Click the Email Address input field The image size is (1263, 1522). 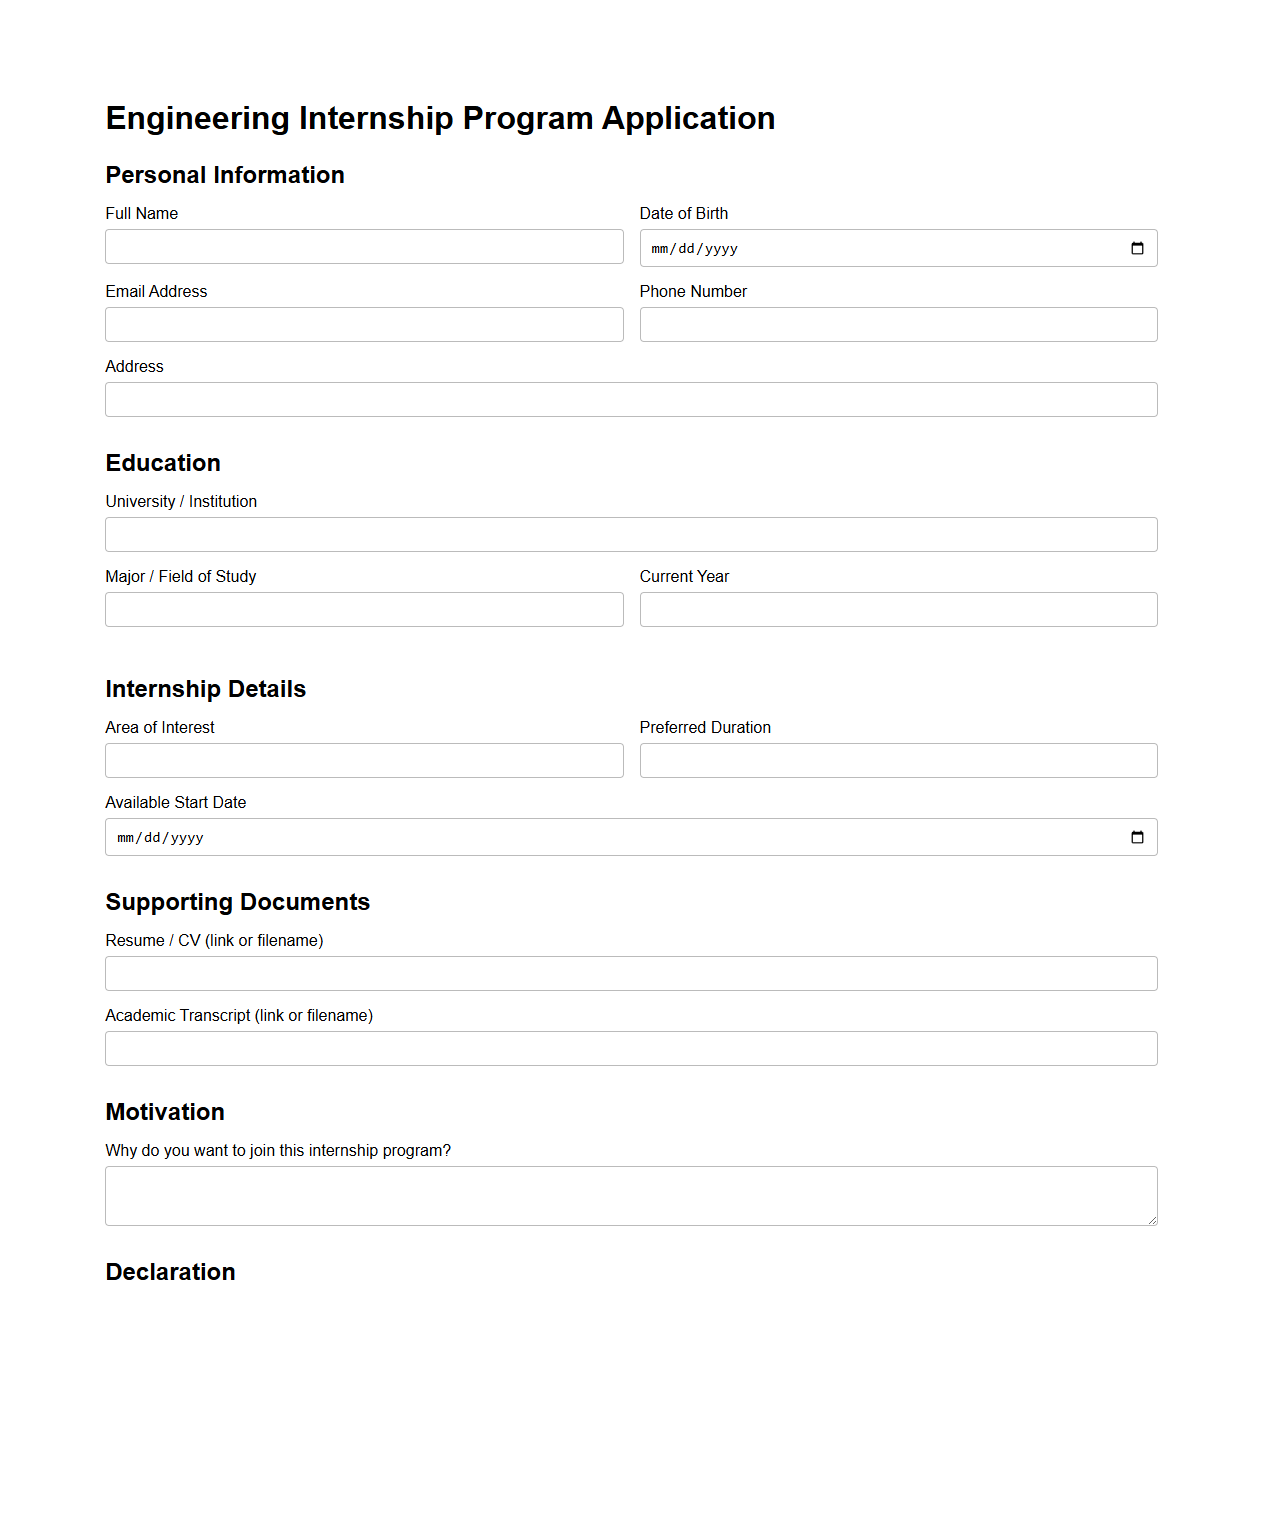[x=364, y=324]
